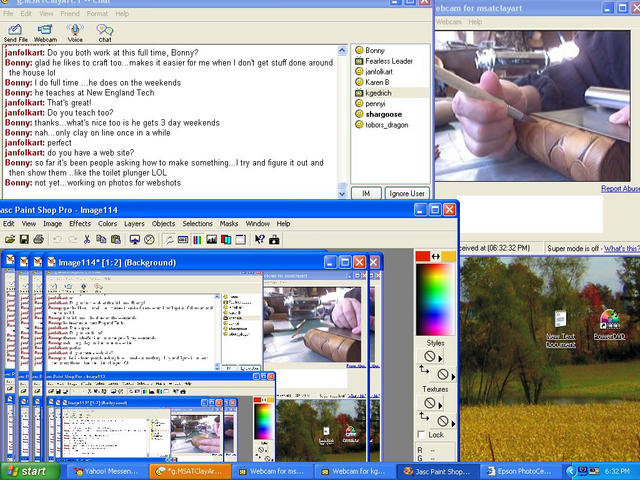
Task: Click the swap Styles bent-arrow icon
Action: pyautogui.click(x=424, y=370)
